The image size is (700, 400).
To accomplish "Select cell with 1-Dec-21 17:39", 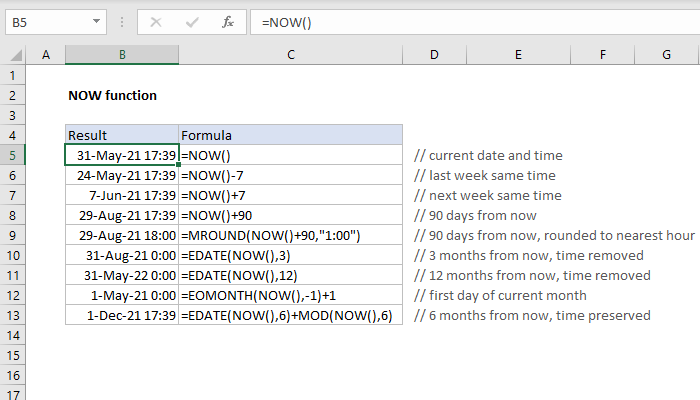I will click(122, 315).
